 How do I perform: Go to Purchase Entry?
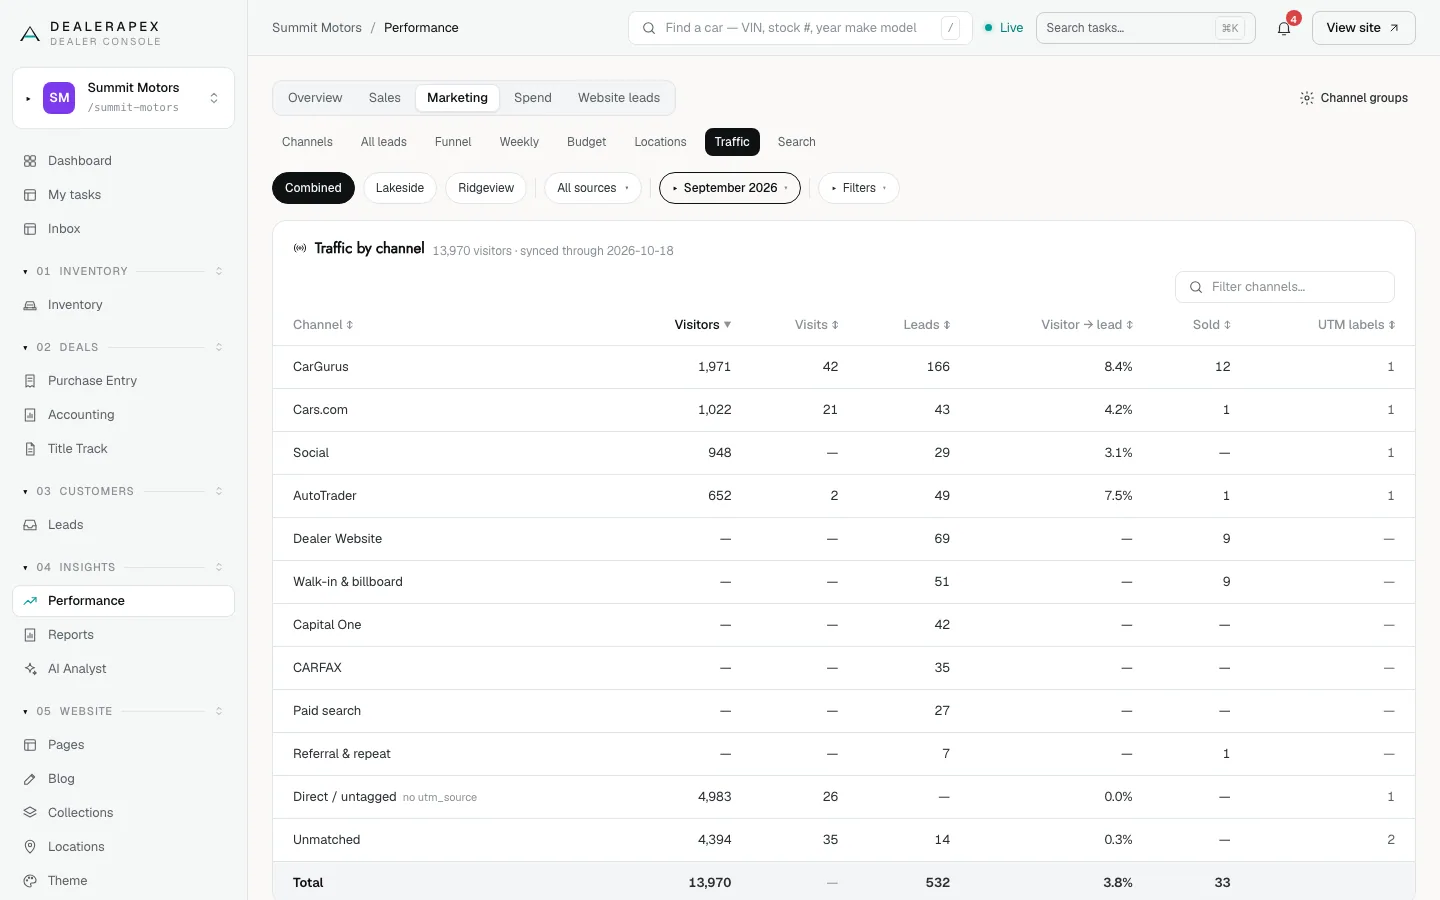point(123,381)
